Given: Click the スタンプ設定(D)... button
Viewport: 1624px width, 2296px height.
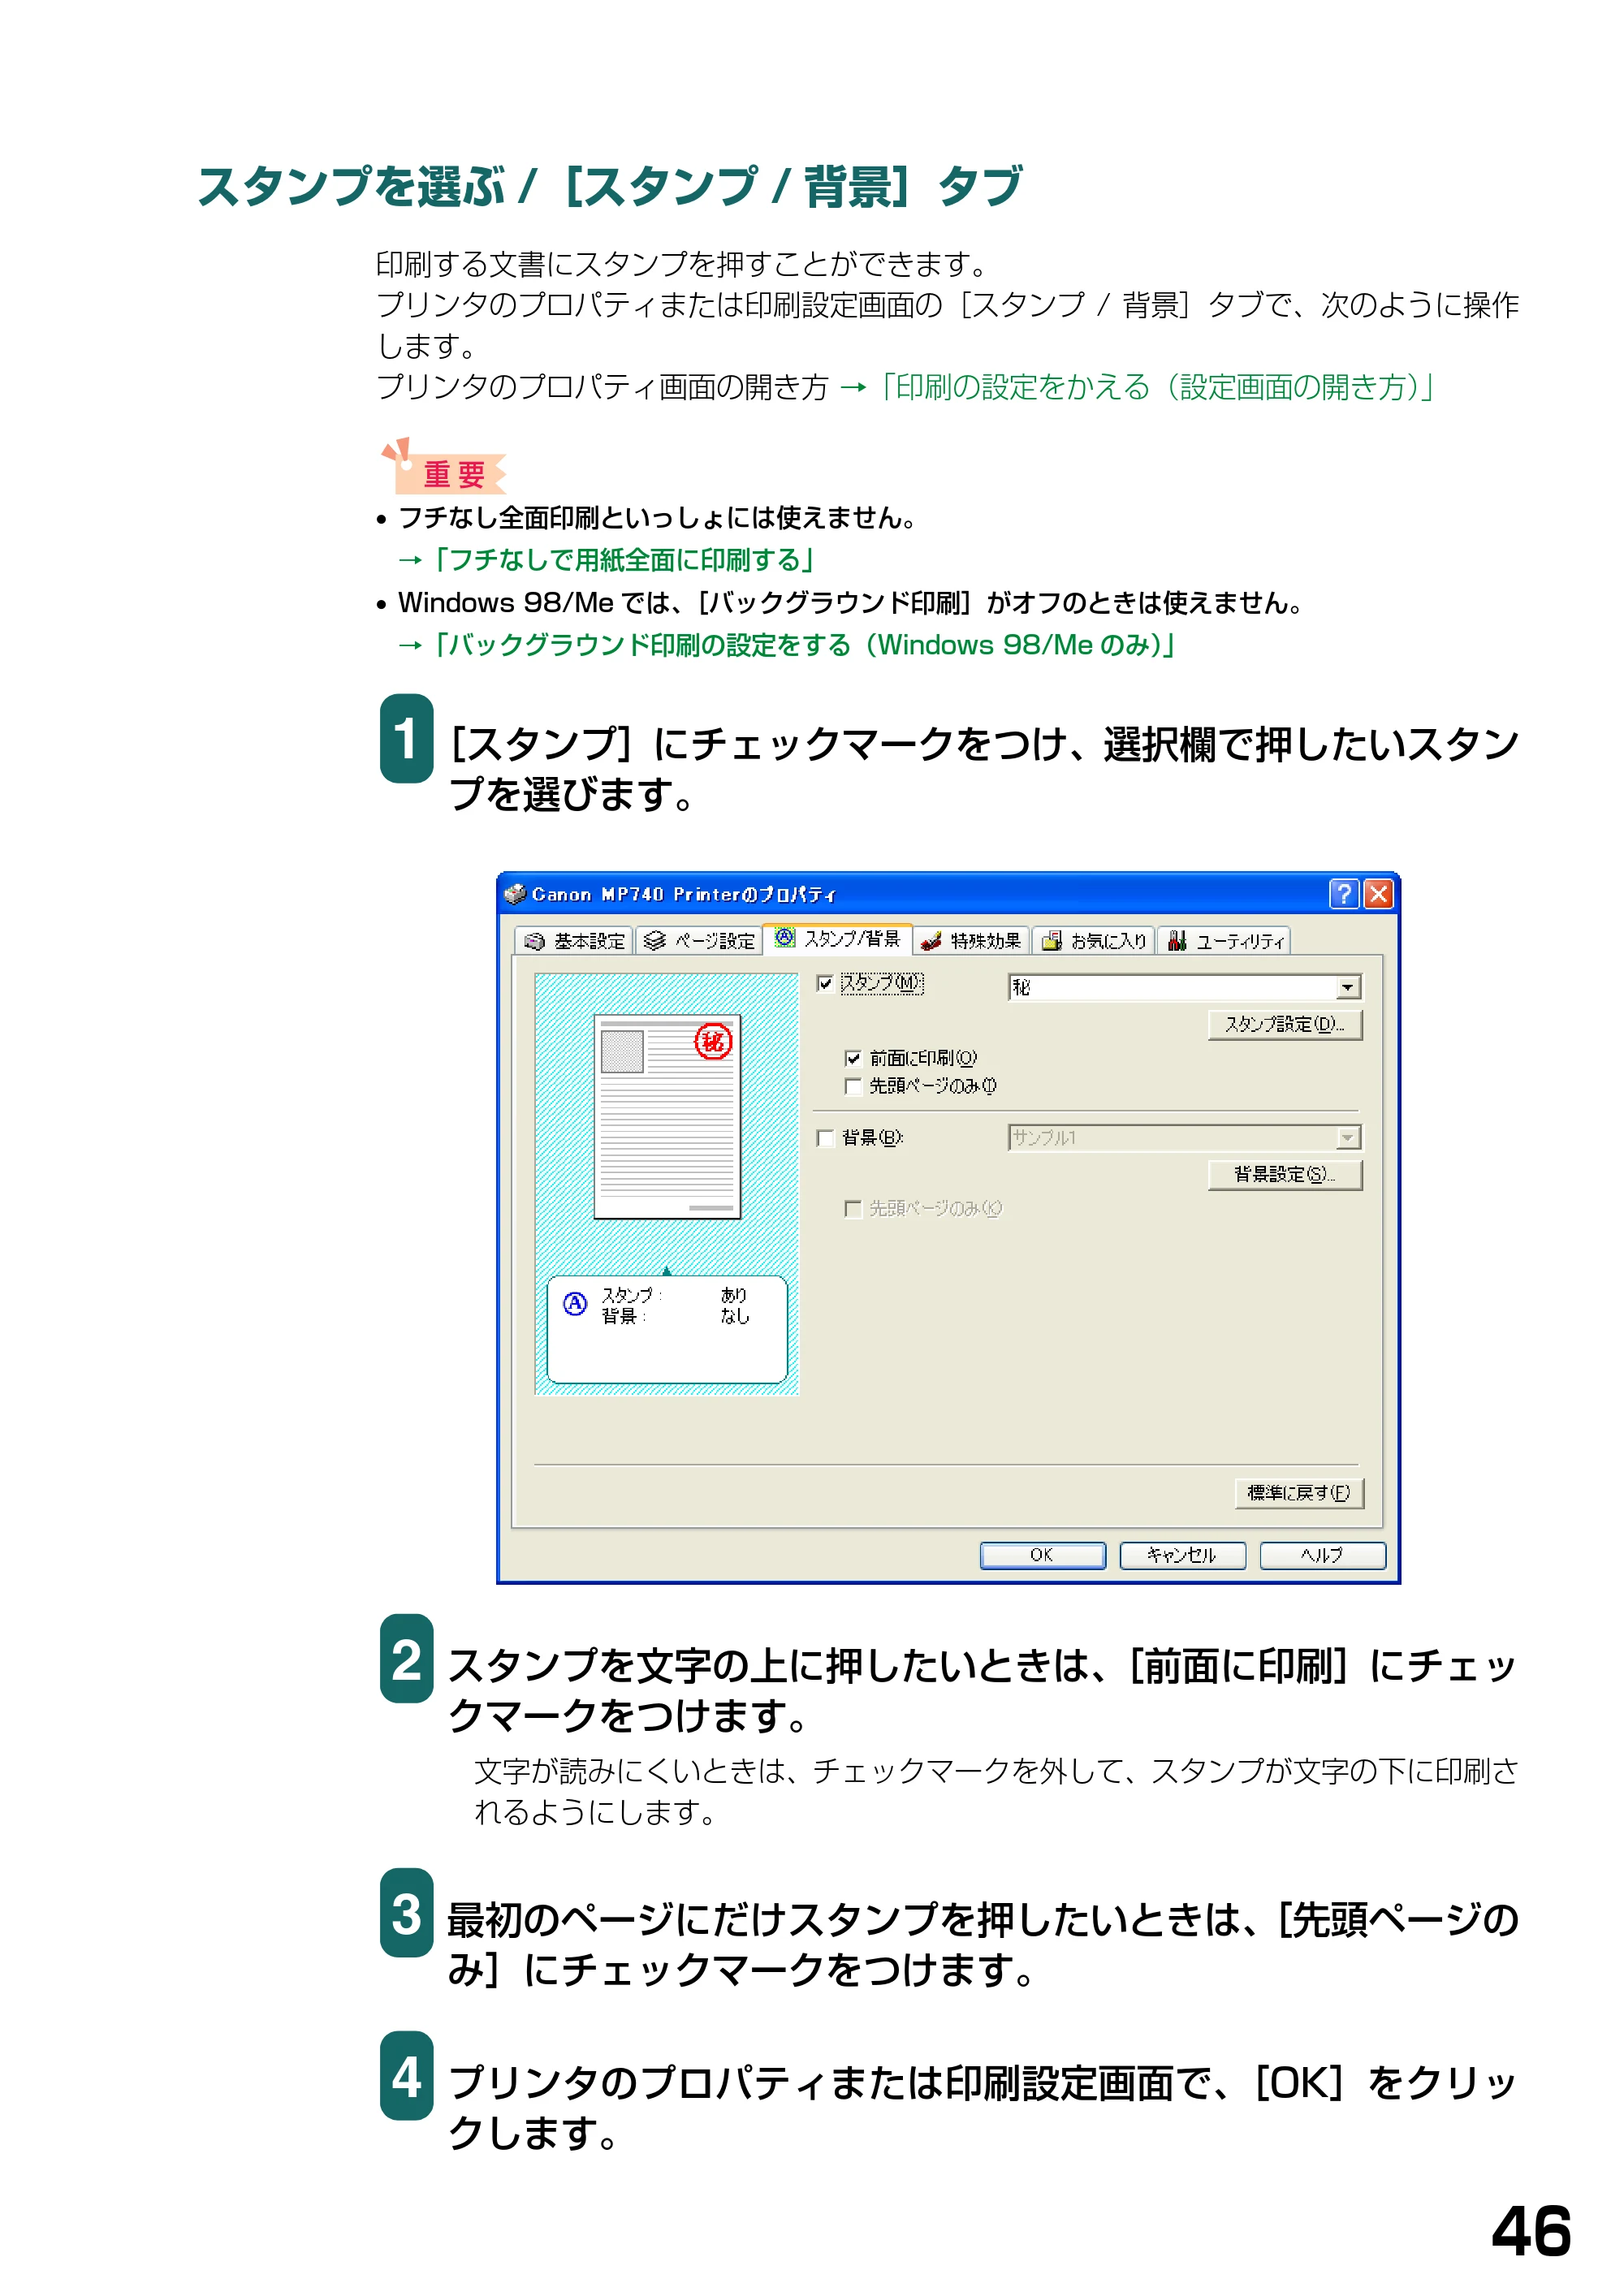Looking at the screenshot, I should point(1285,1025).
